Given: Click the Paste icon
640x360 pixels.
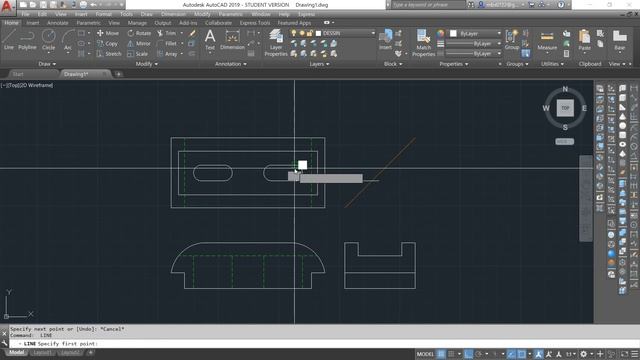Looking at the screenshot, I should [x=584, y=40].
